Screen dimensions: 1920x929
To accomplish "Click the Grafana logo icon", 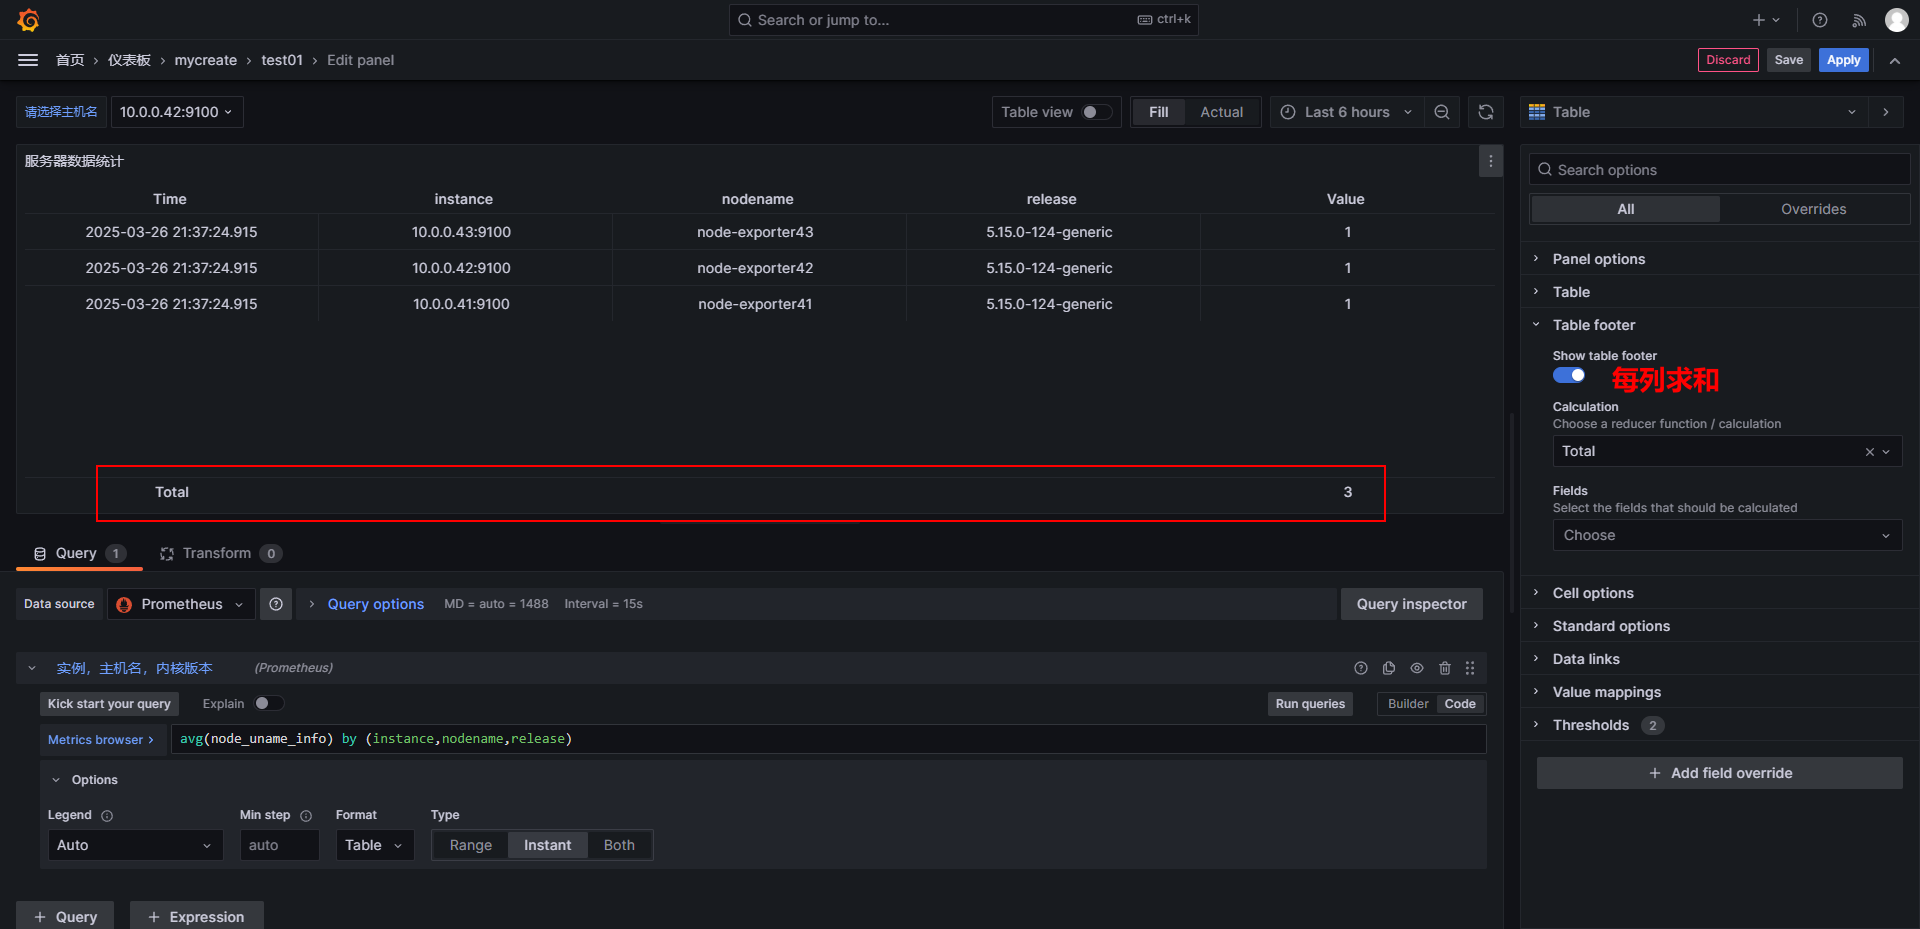I will 28,20.
